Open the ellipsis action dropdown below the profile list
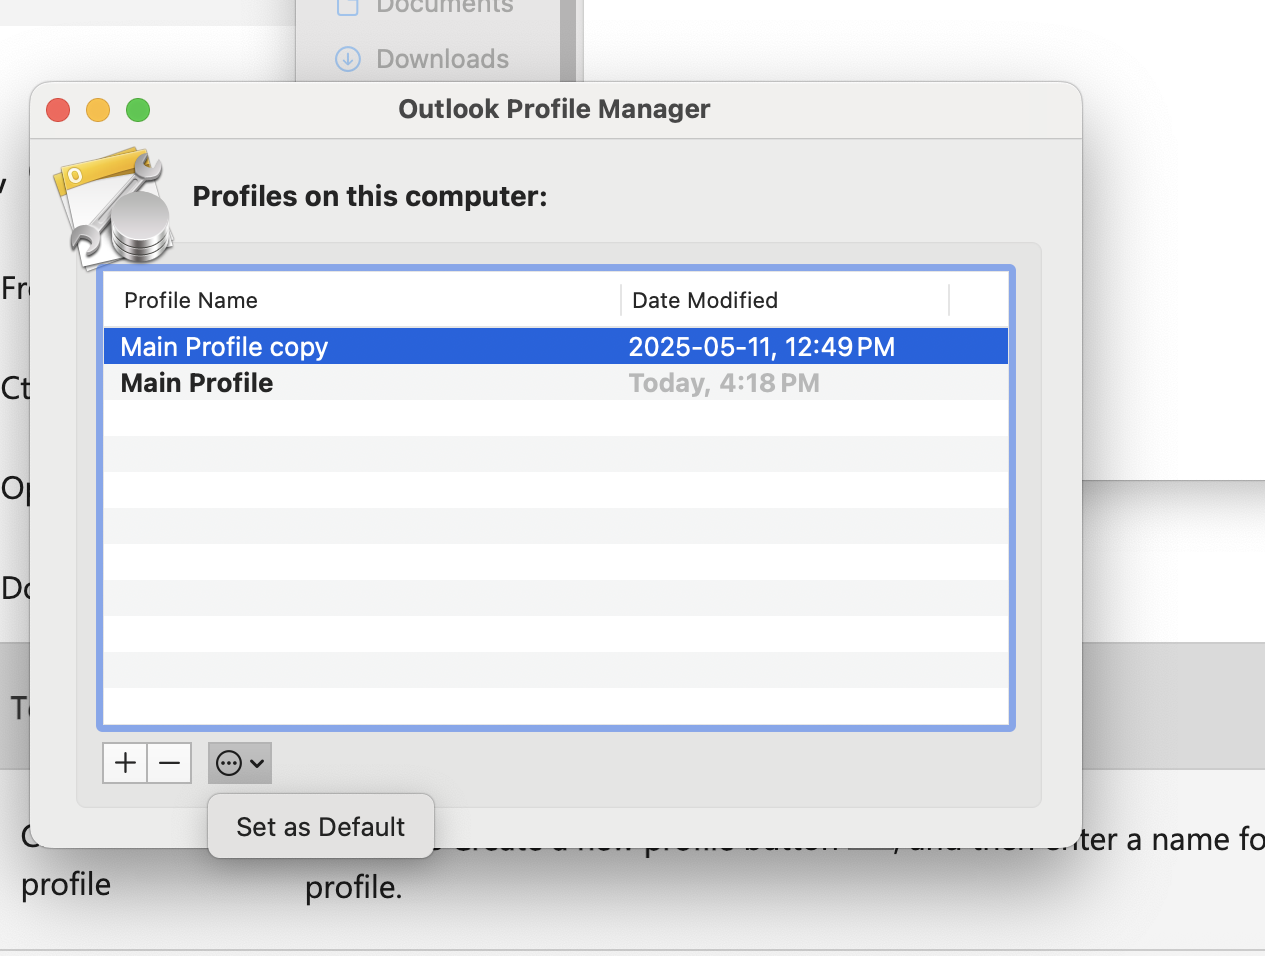Image resolution: width=1265 pixels, height=956 pixels. pyautogui.click(x=240, y=763)
